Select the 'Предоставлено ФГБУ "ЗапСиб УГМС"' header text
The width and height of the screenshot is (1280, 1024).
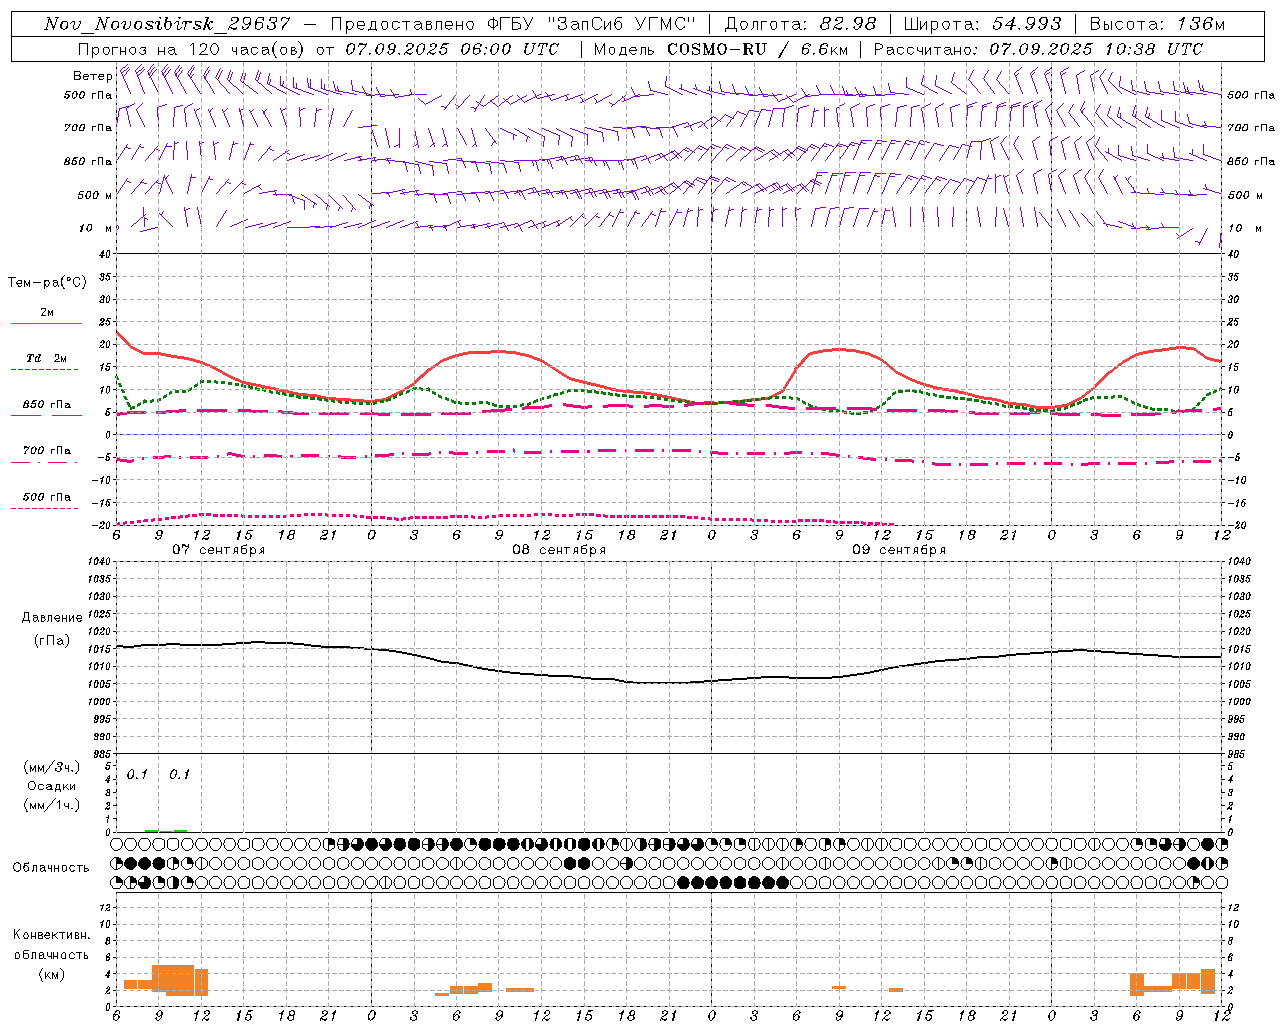click(512, 24)
